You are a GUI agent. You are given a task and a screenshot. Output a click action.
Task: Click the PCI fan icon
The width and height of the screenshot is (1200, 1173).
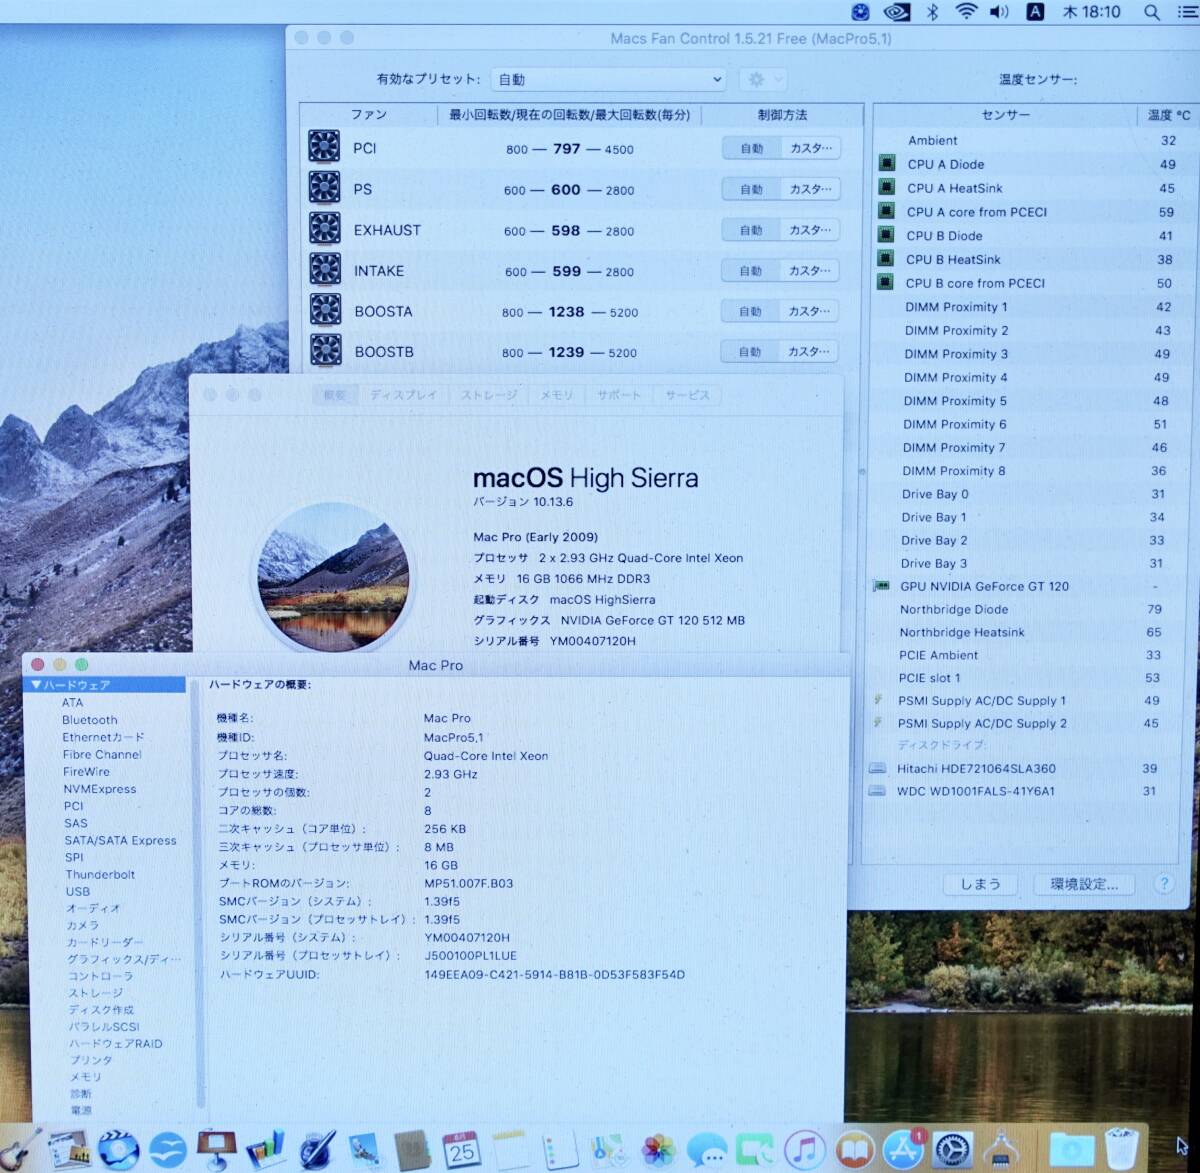pos(324,146)
